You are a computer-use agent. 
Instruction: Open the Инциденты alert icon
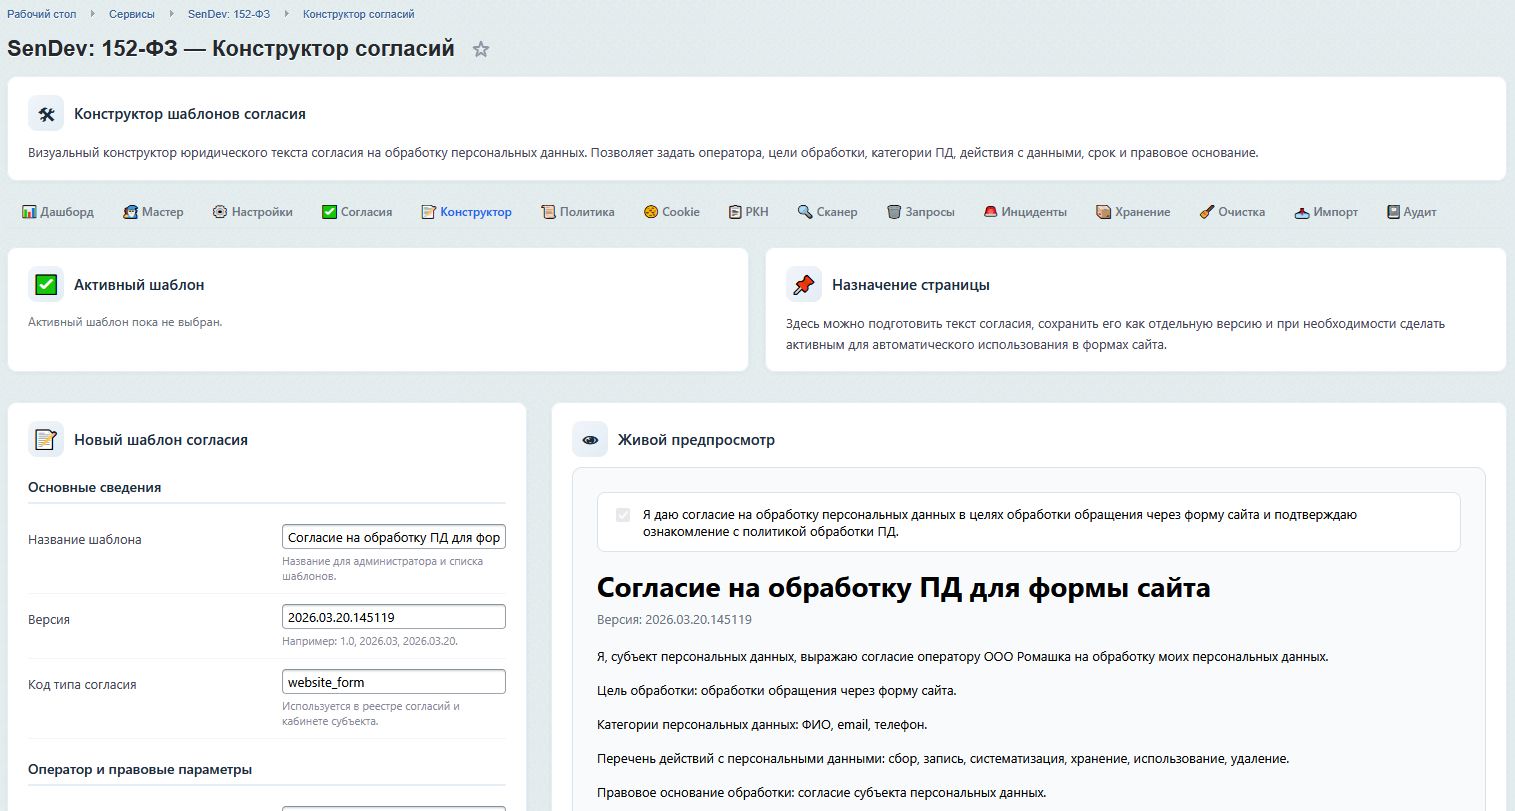click(x=990, y=211)
